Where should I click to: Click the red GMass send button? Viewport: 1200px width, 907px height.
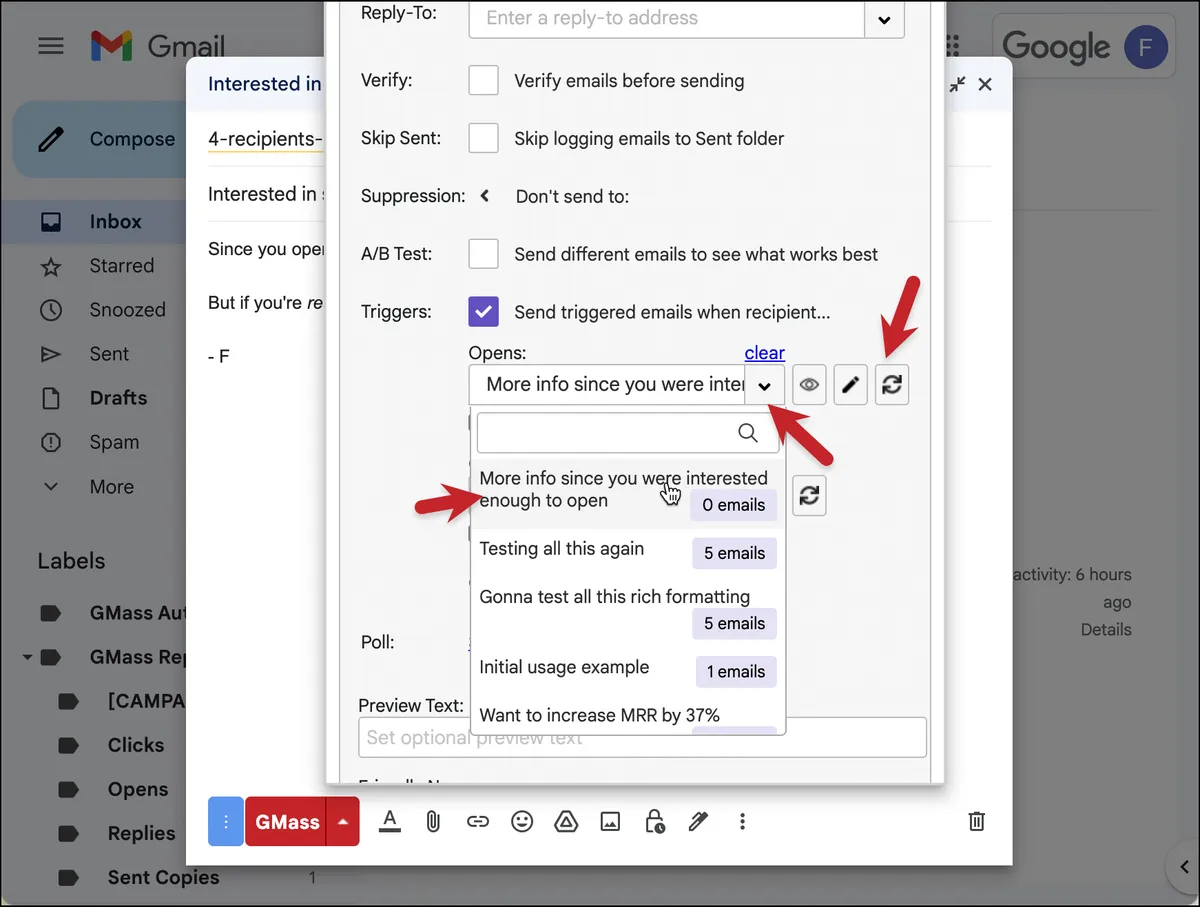click(x=287, y=822)
